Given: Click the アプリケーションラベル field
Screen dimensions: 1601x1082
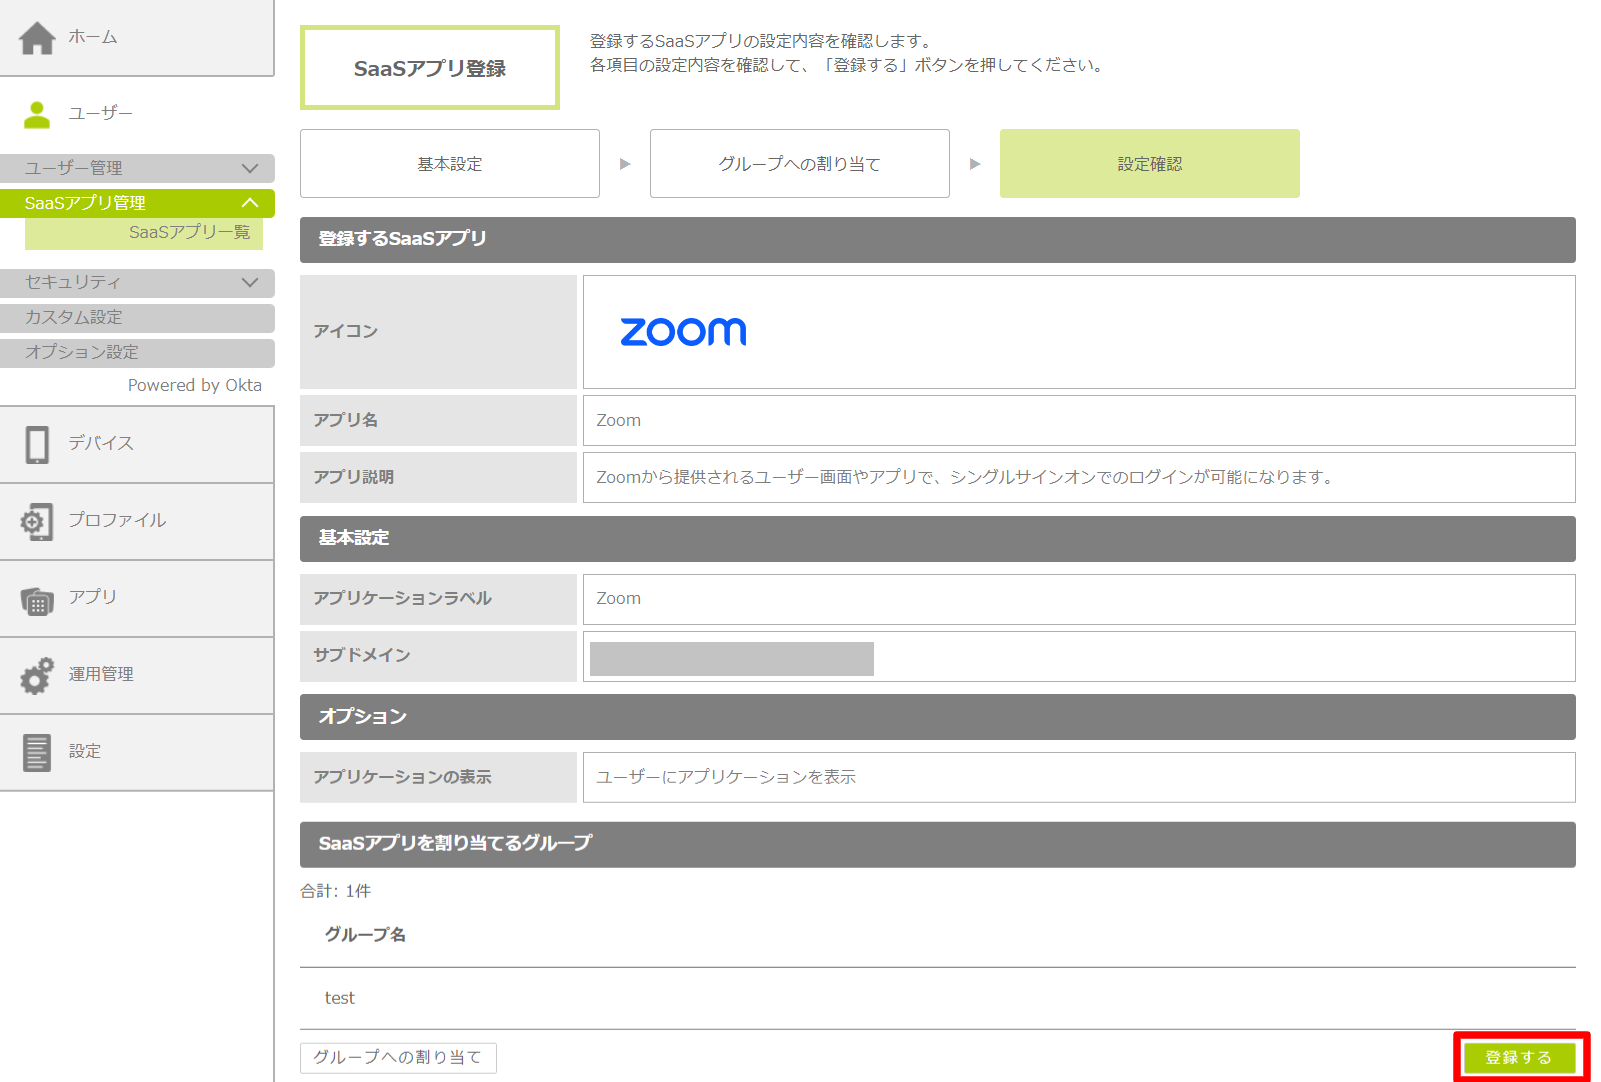Looking at the screenshot, I should click(1079, 599).
